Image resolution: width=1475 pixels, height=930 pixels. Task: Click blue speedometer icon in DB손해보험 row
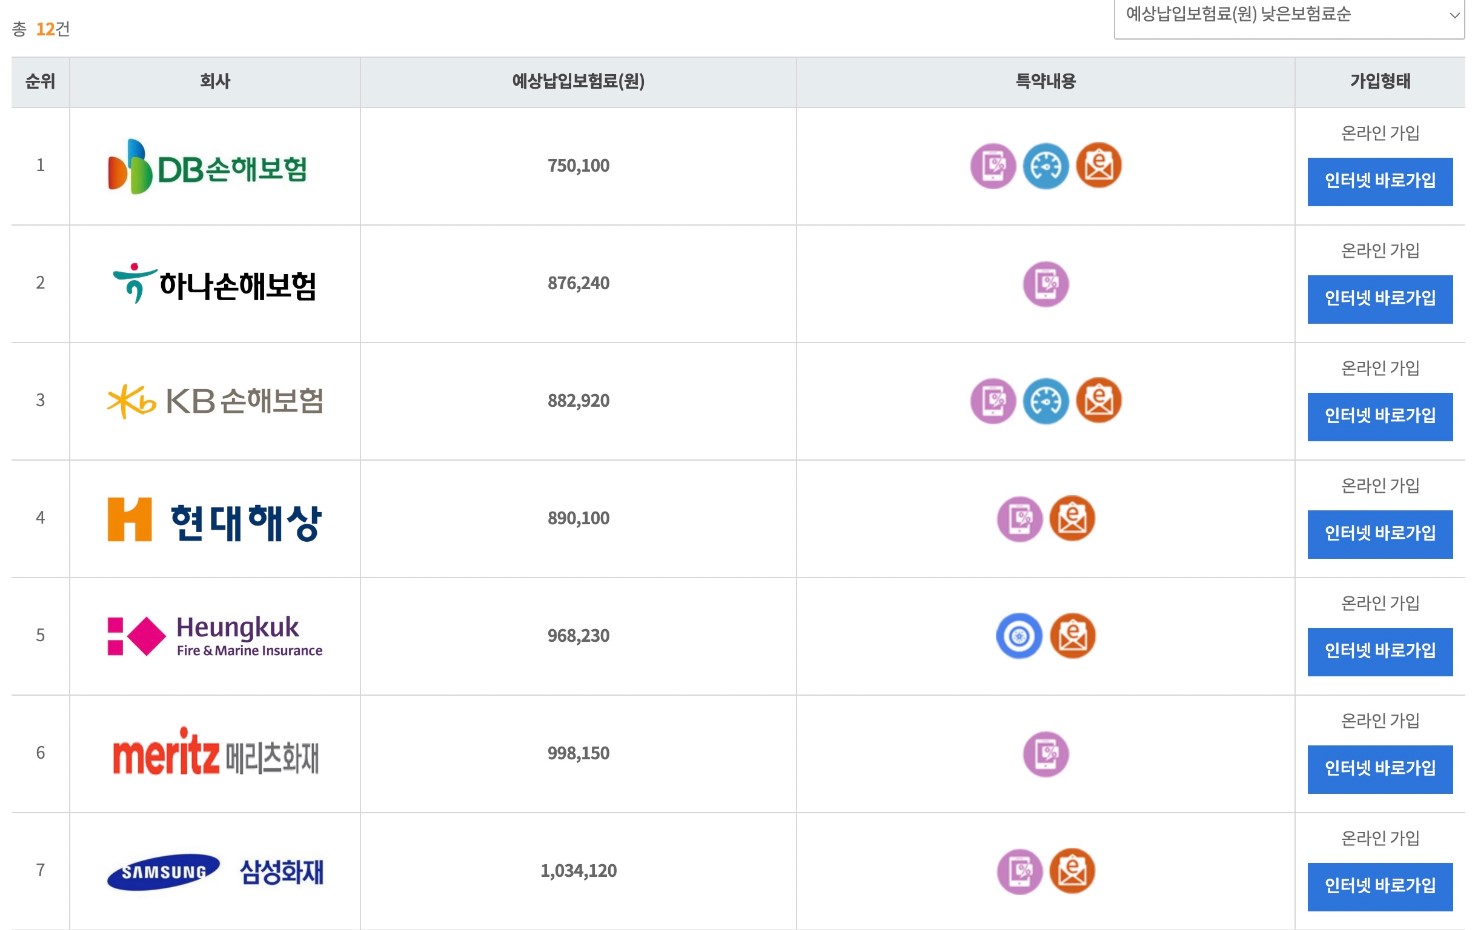click(x=1046, y=166)
